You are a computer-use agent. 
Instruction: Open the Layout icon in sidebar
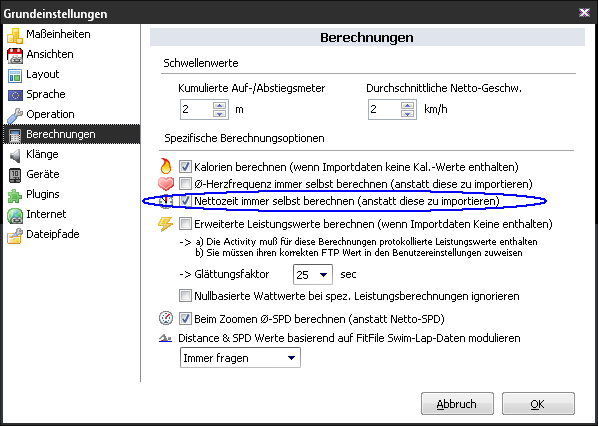pyautogui.click(x=15, y=76)
